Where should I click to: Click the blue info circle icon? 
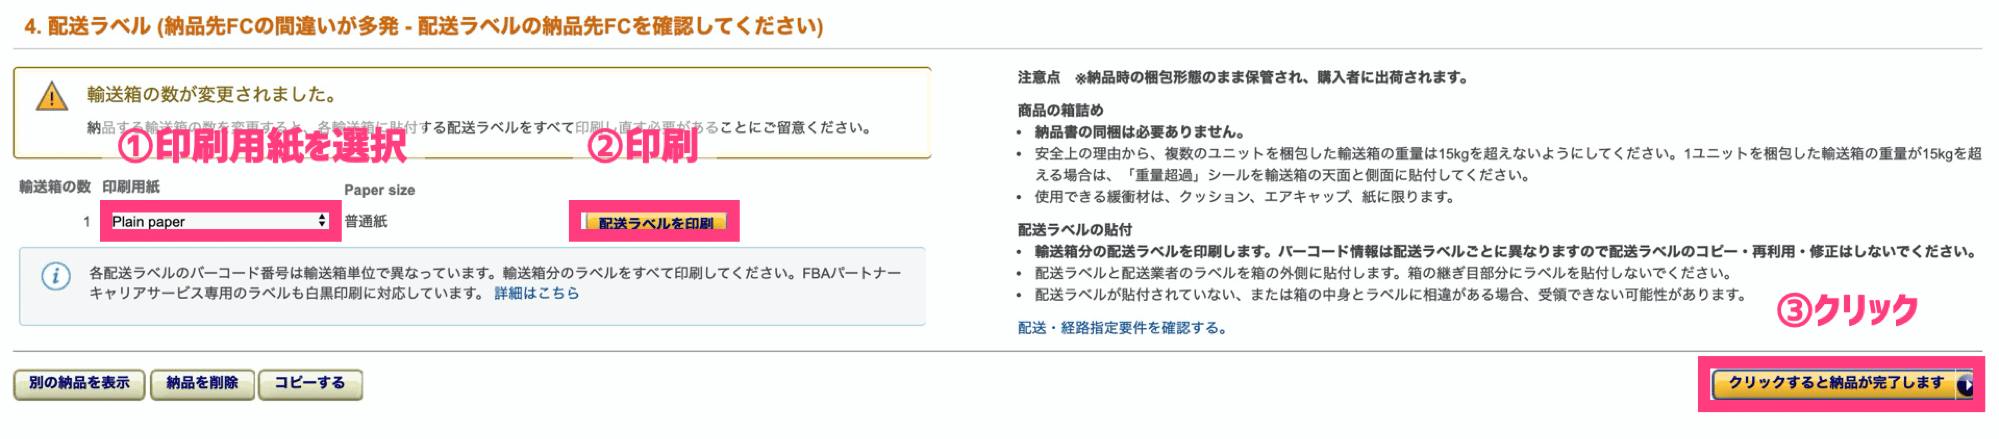[x=56, y=276]
